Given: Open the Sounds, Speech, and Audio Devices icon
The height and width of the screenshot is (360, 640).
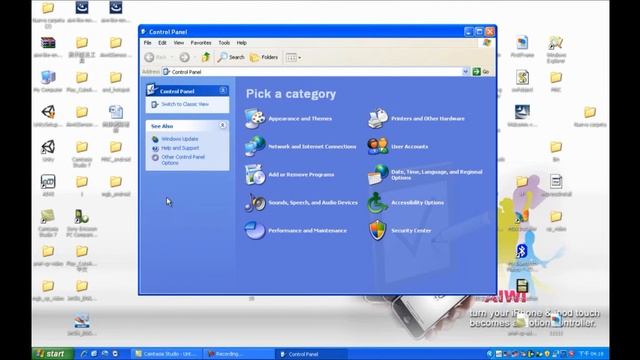Looking at the screenshot, I should pos(255,202).
